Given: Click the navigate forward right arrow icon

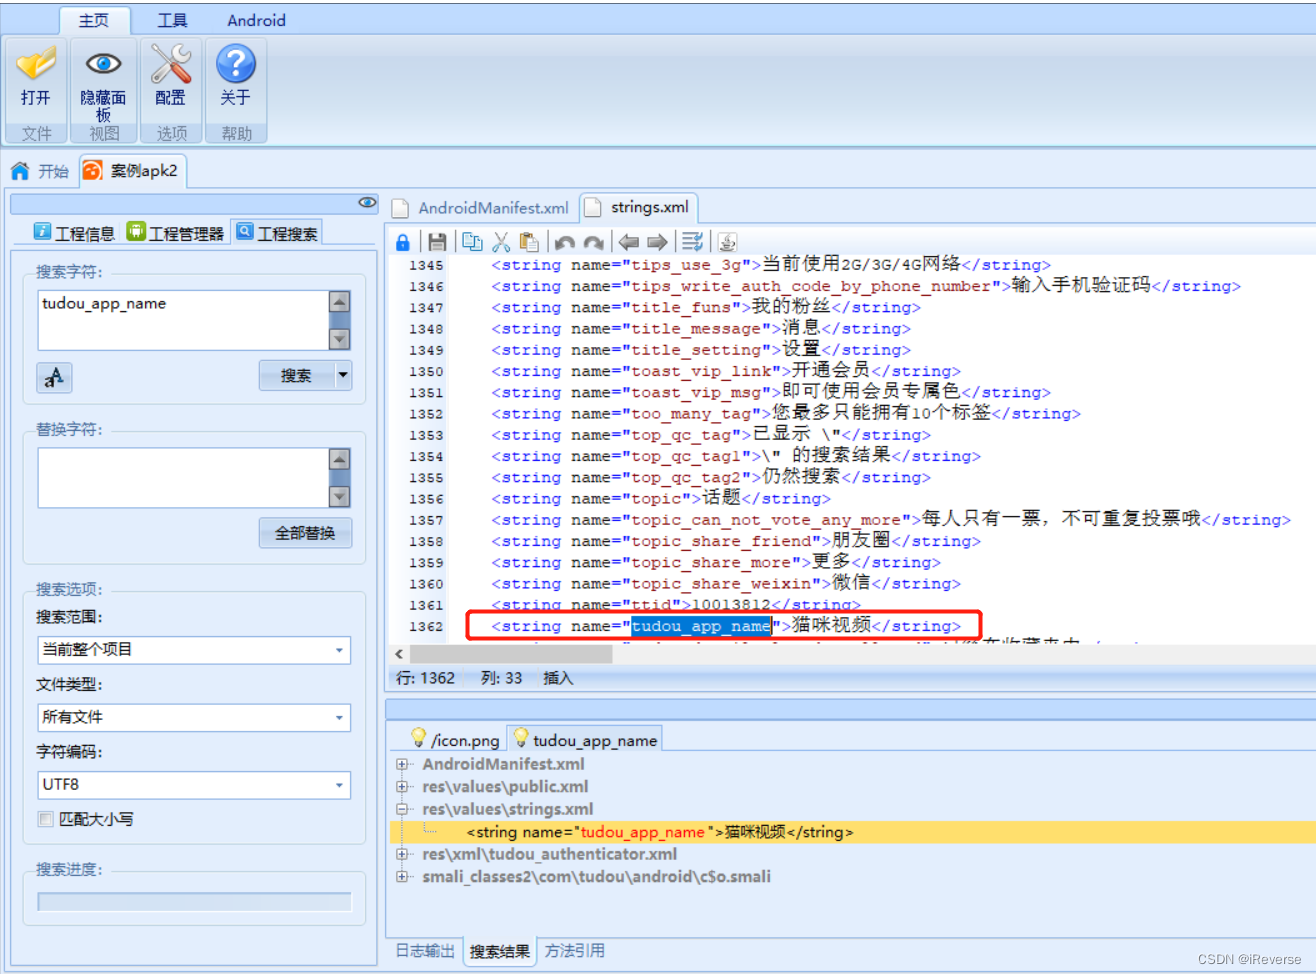Looking at the screenshot, I should point(657,242).
